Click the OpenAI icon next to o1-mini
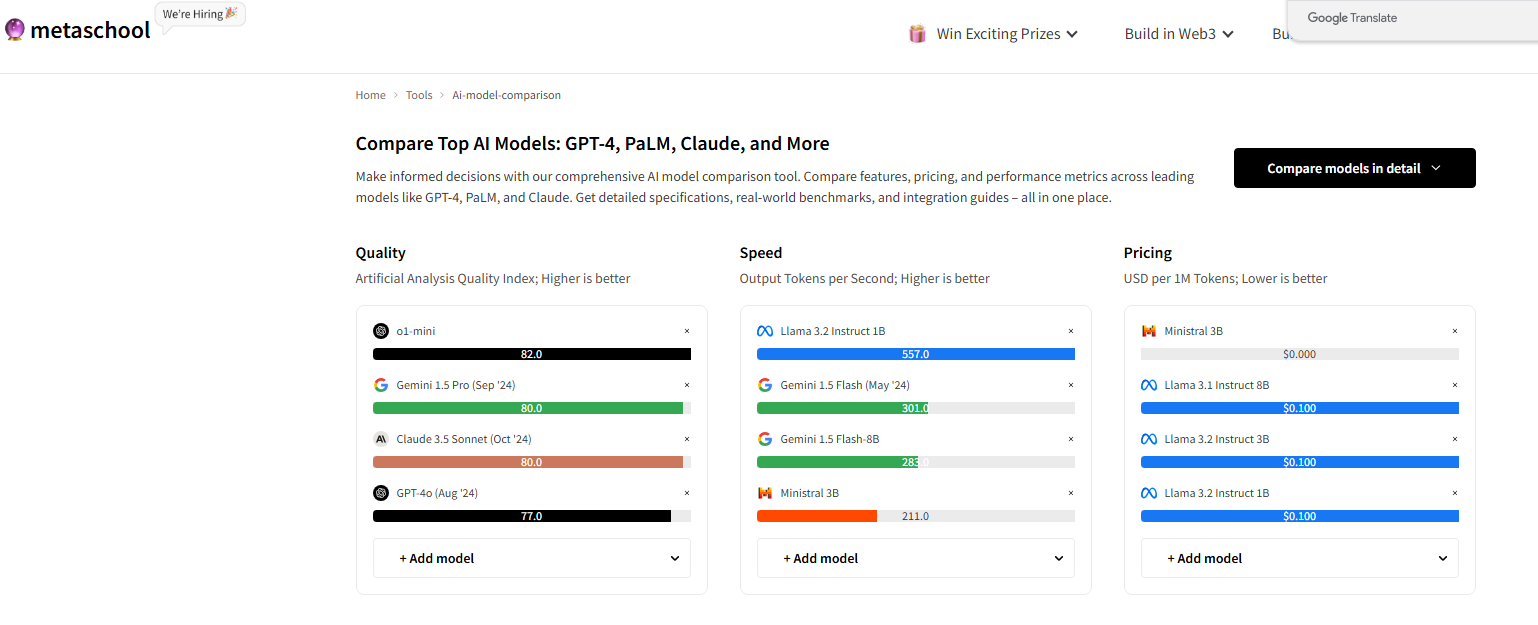Image resolution: width=1538 pixels, height=625 pixels. (381, 331)
